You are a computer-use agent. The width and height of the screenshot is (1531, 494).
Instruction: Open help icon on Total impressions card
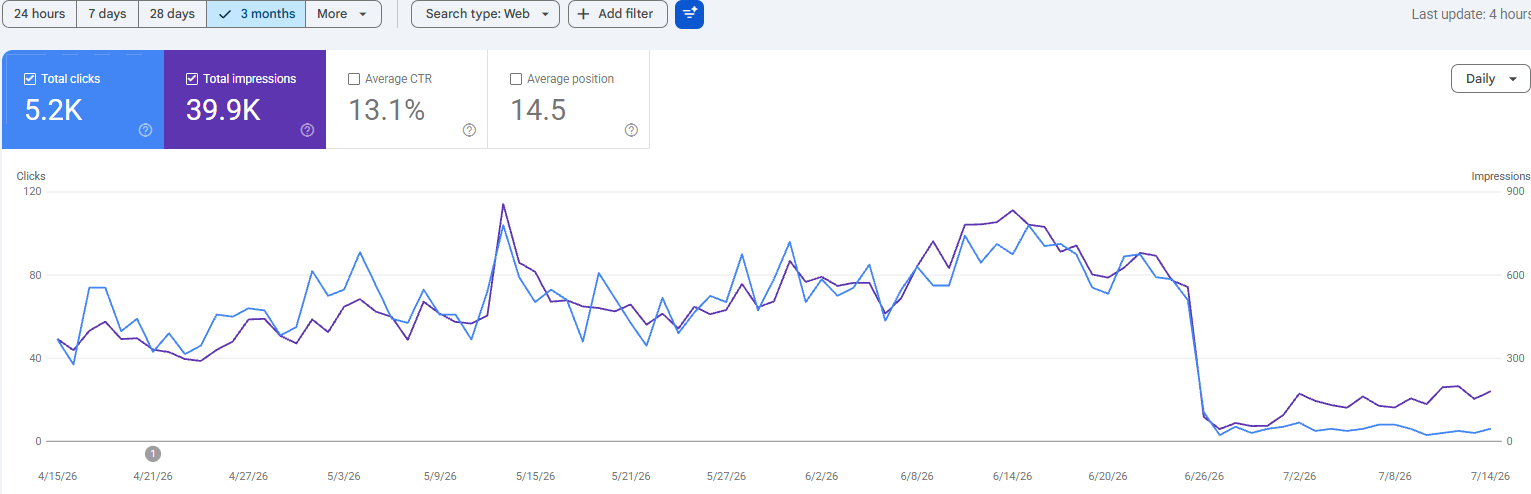[307, 130]
